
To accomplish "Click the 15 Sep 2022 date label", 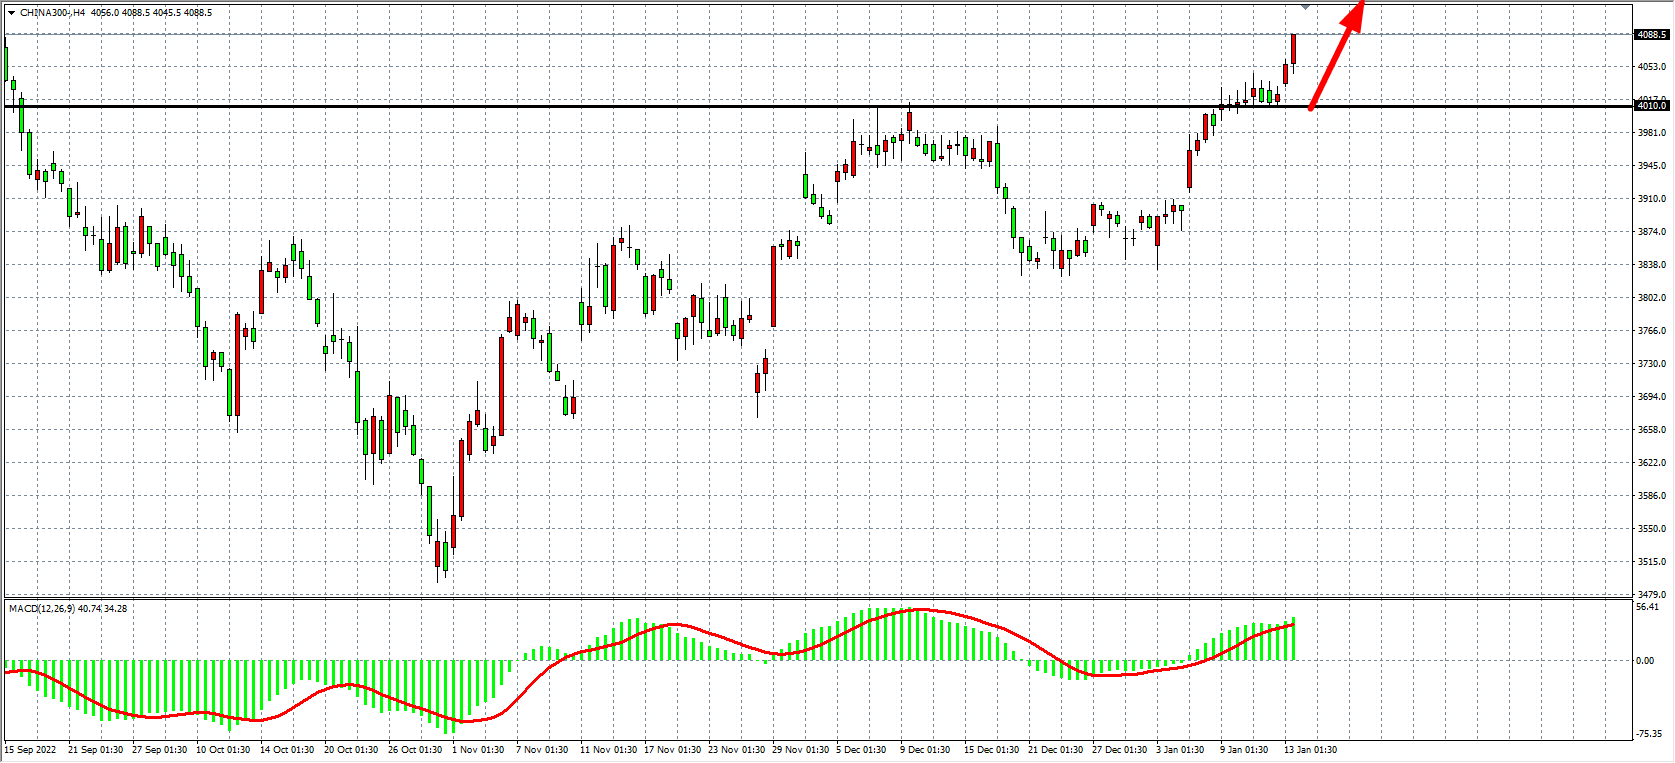I will (x=30, y=750).
